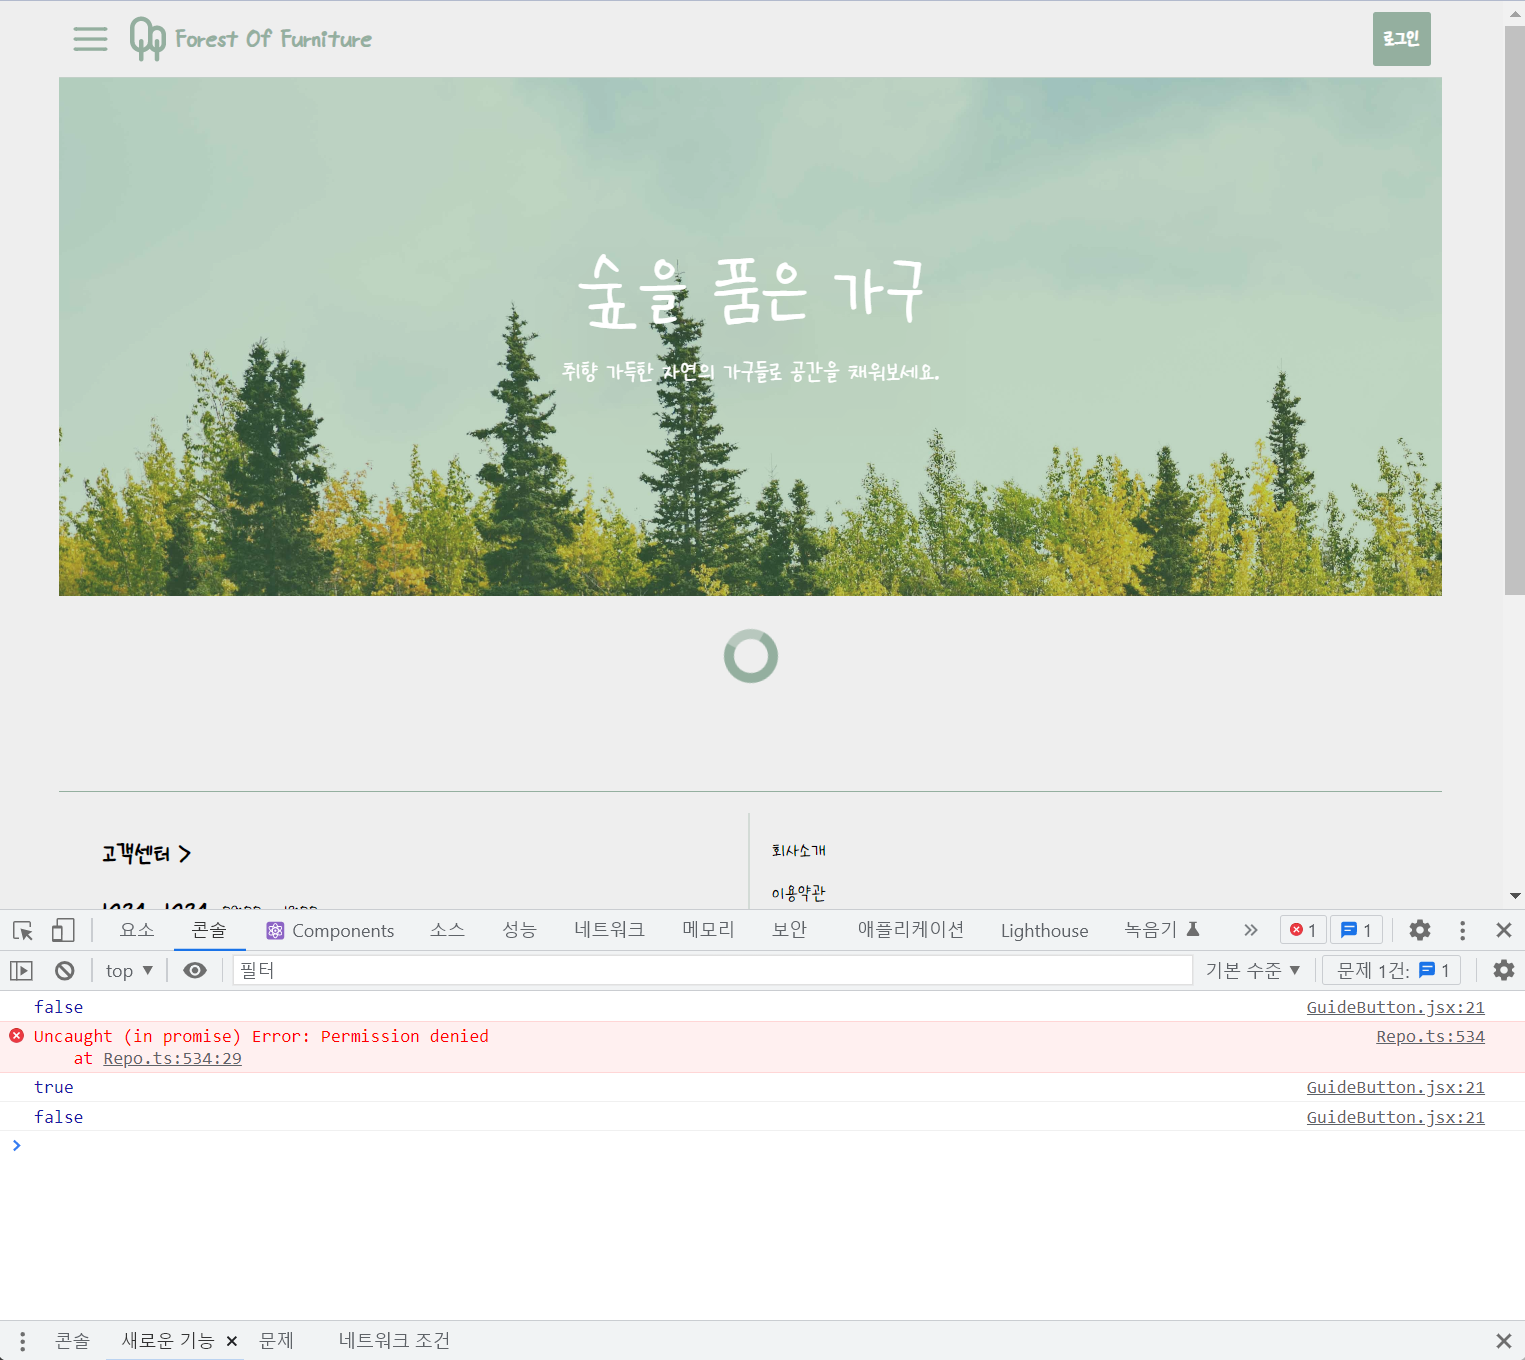Open GuideButton.jsx:21 link for the first false log
Viewport: 1525px width, 1360px height.
point(1395,1007)
